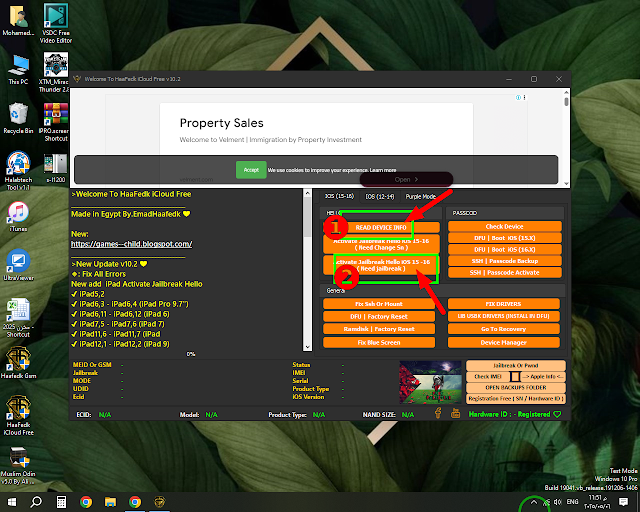Click the Check Device button
Screen dimensions: 640x512
pos(504,226)
